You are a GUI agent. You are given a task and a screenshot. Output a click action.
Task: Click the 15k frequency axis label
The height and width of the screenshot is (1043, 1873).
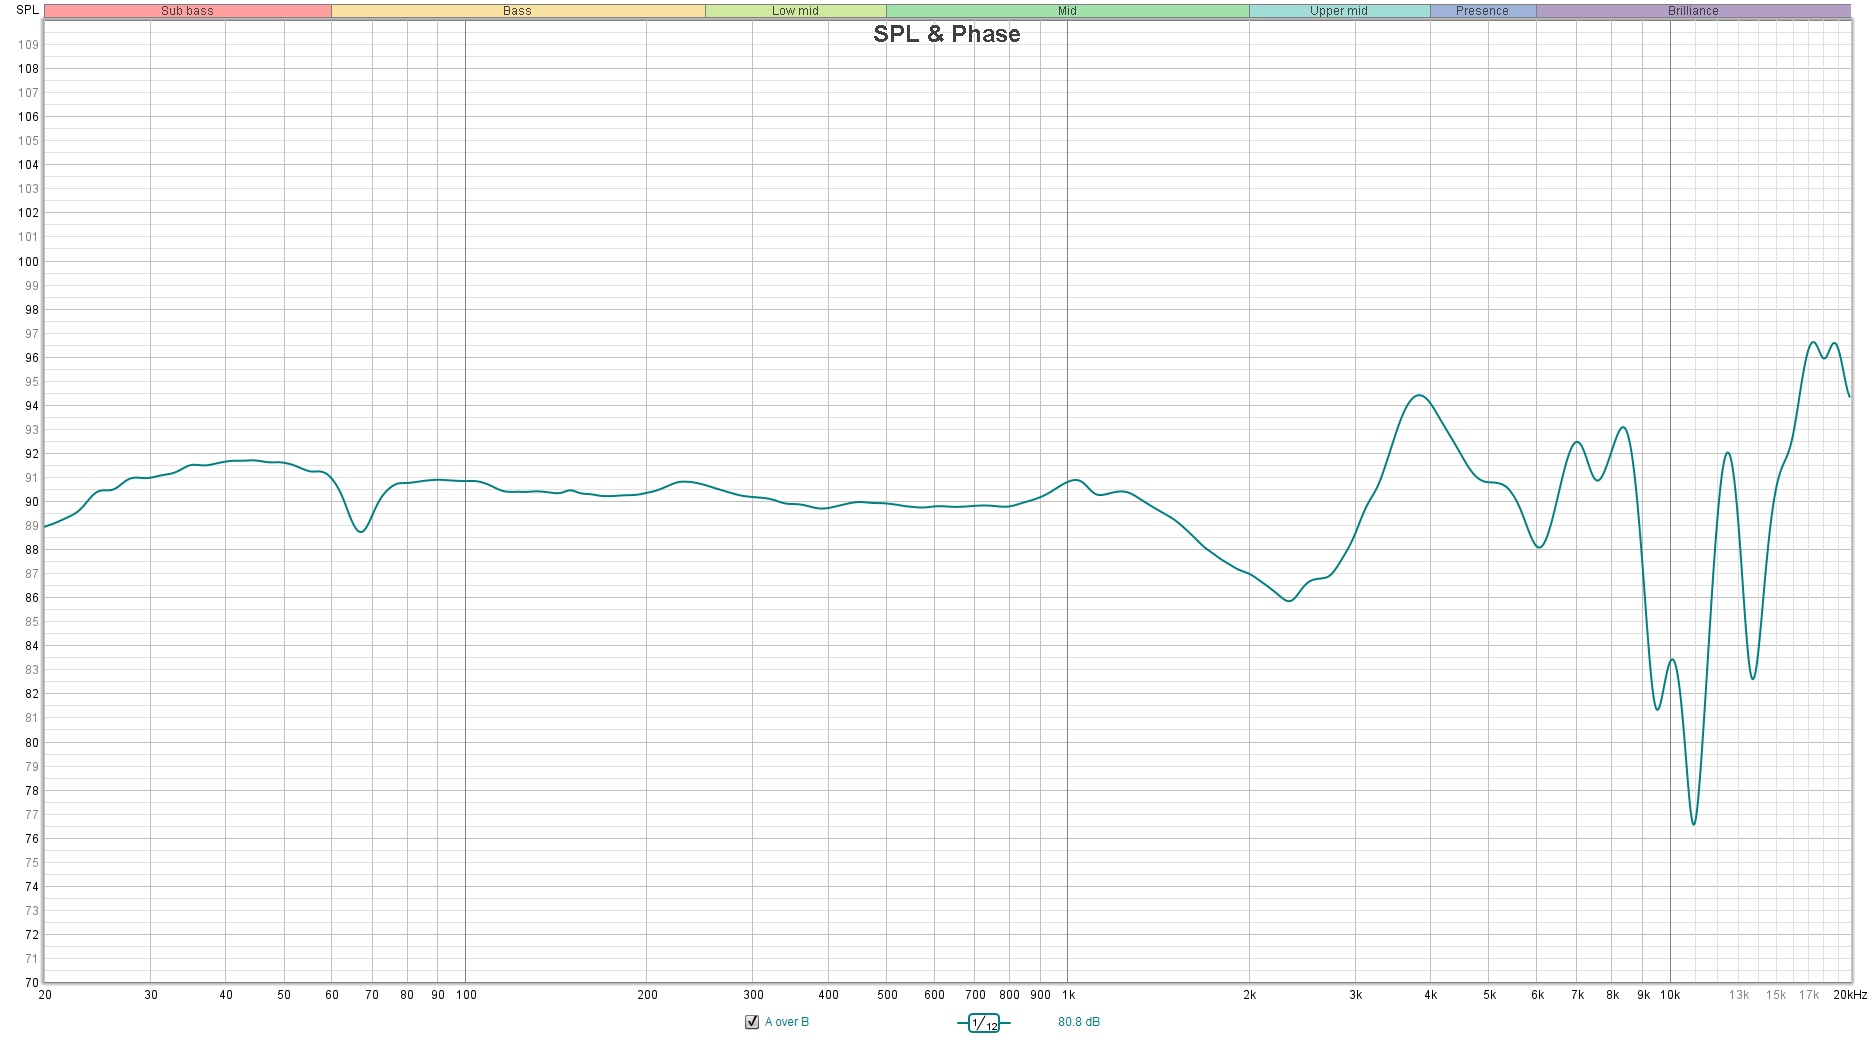1775,995
